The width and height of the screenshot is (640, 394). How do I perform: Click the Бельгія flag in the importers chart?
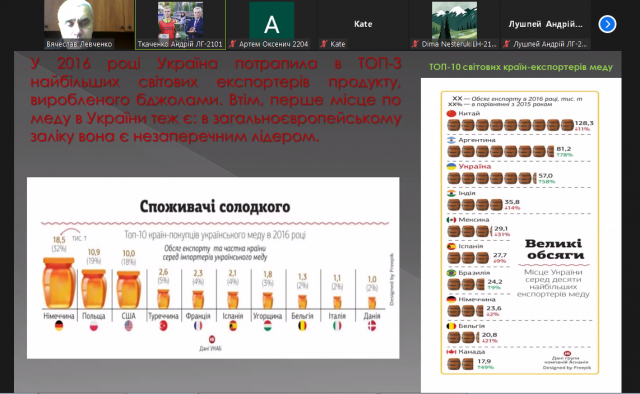click(x=302, y=326)
